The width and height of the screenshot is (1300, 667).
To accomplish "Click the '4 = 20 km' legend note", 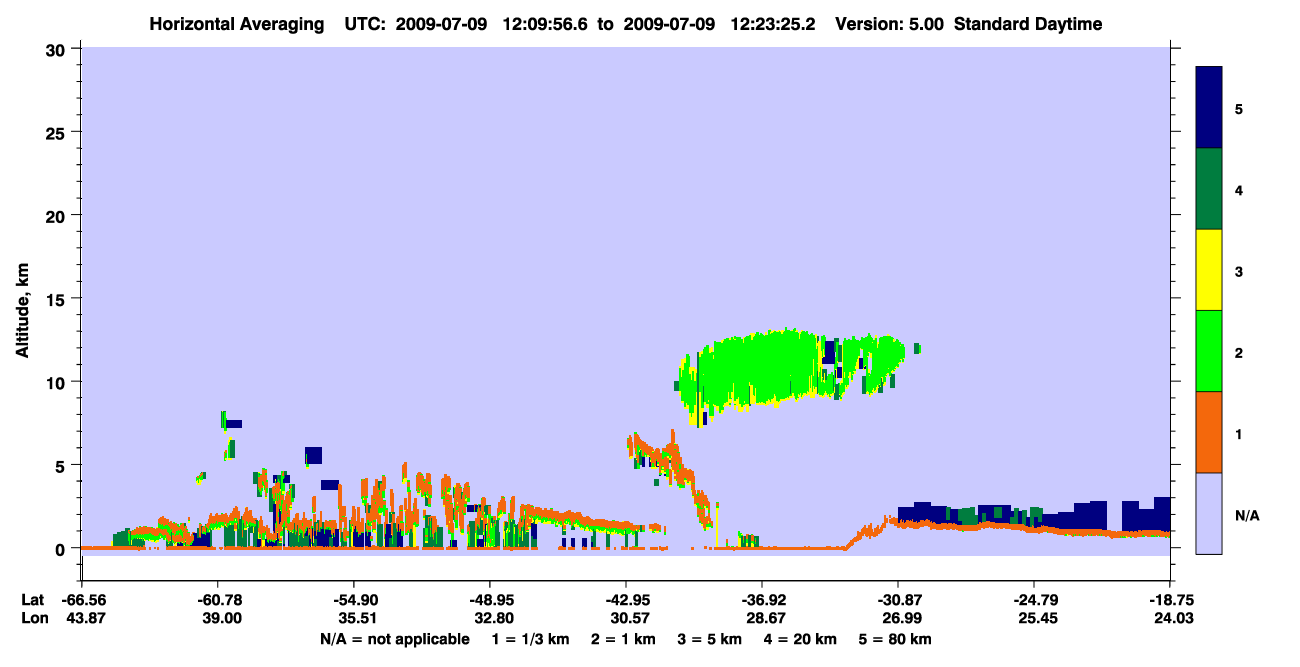I will [x=798, y=639].
